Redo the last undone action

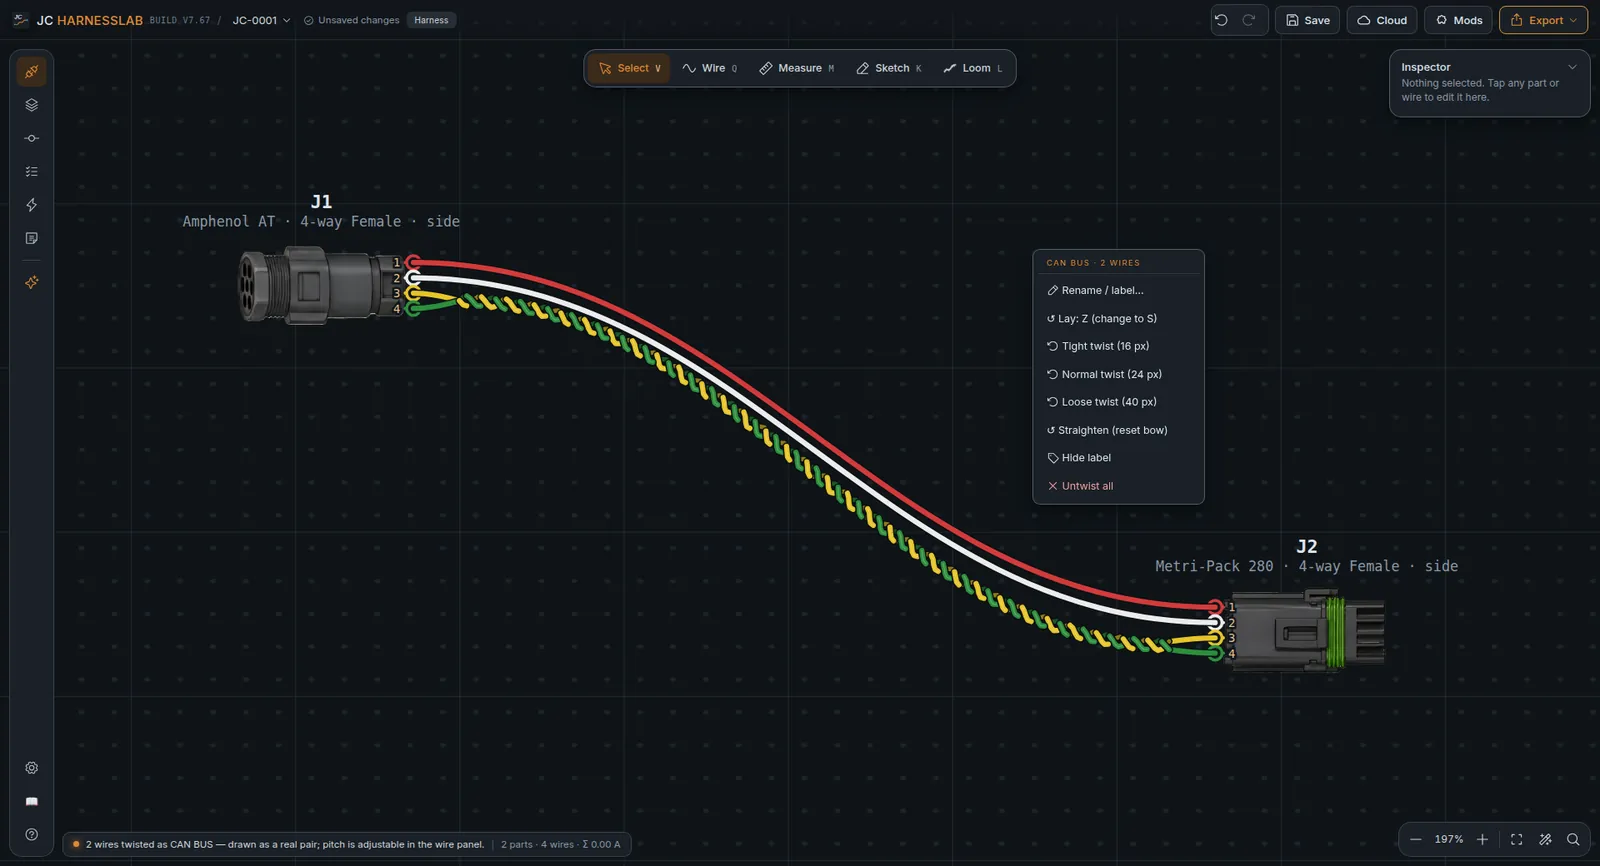[x=1249, y=20]
